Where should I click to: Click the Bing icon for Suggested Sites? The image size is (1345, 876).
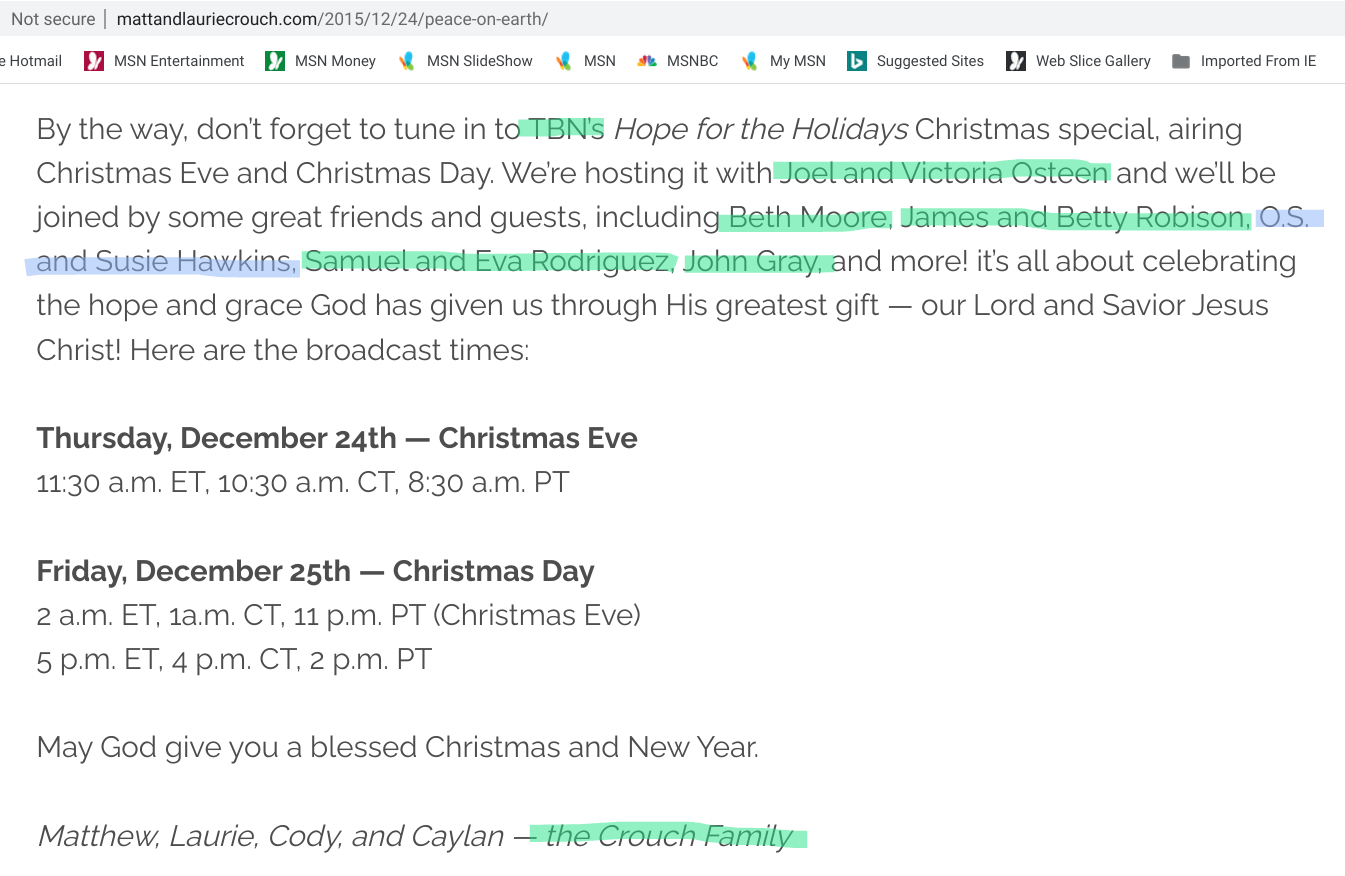tap(856, 61)
